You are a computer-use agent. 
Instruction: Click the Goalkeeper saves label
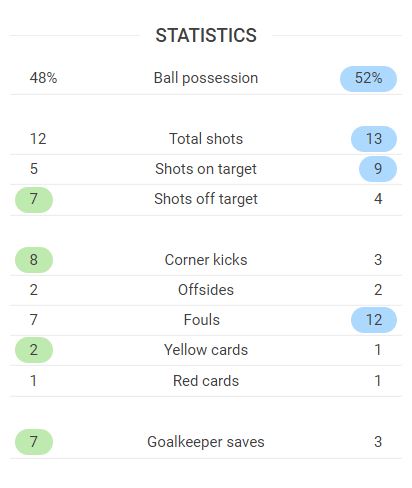[206, 442]
